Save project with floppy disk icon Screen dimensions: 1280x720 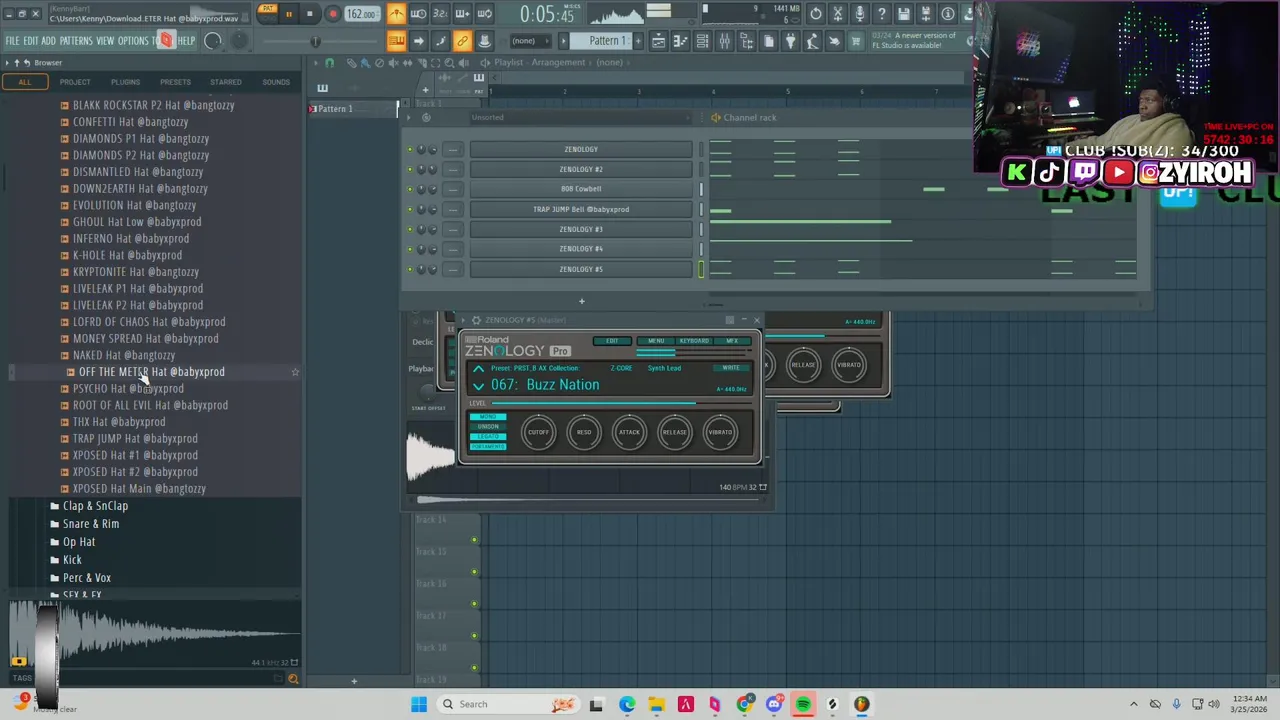(903, 14)
